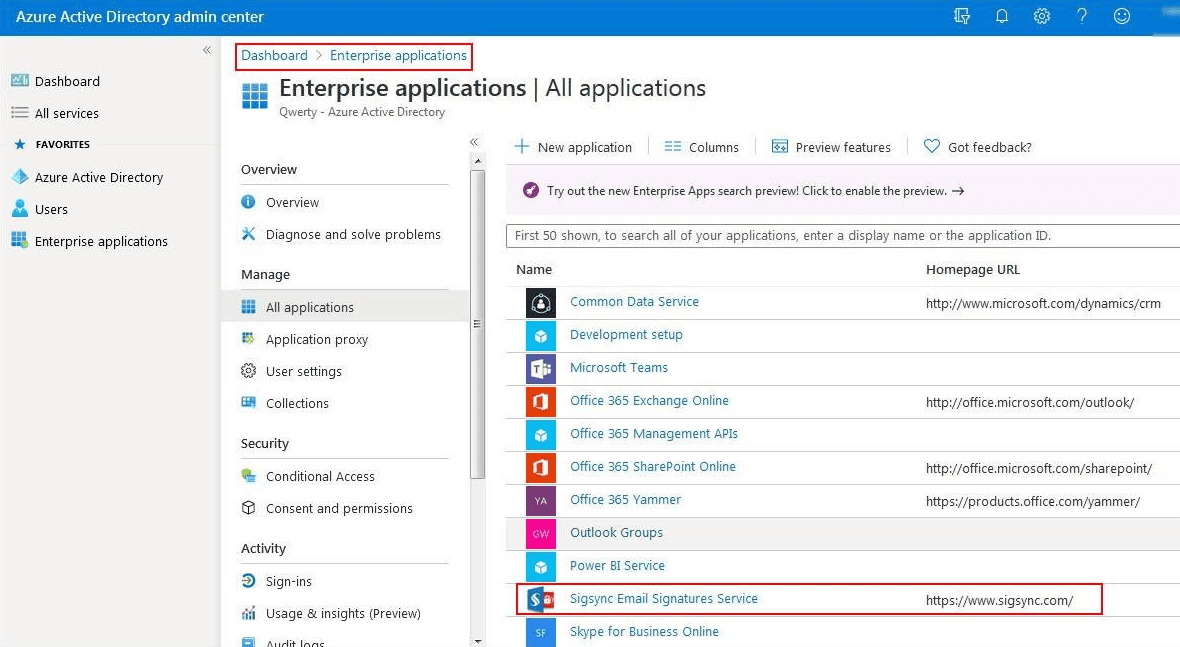1180x647 pixels.
Task: Click the Microsoft Teams application icon
Action: 540,368
